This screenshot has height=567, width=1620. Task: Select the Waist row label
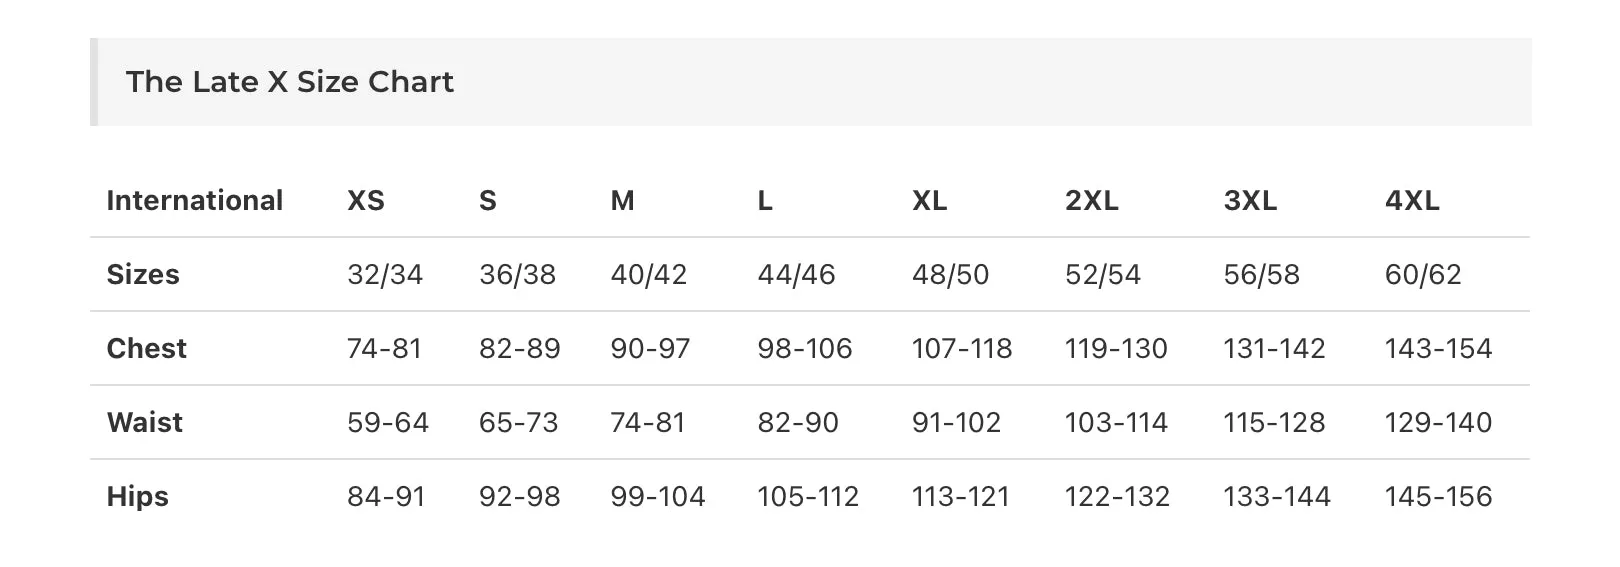coord(145,423)
